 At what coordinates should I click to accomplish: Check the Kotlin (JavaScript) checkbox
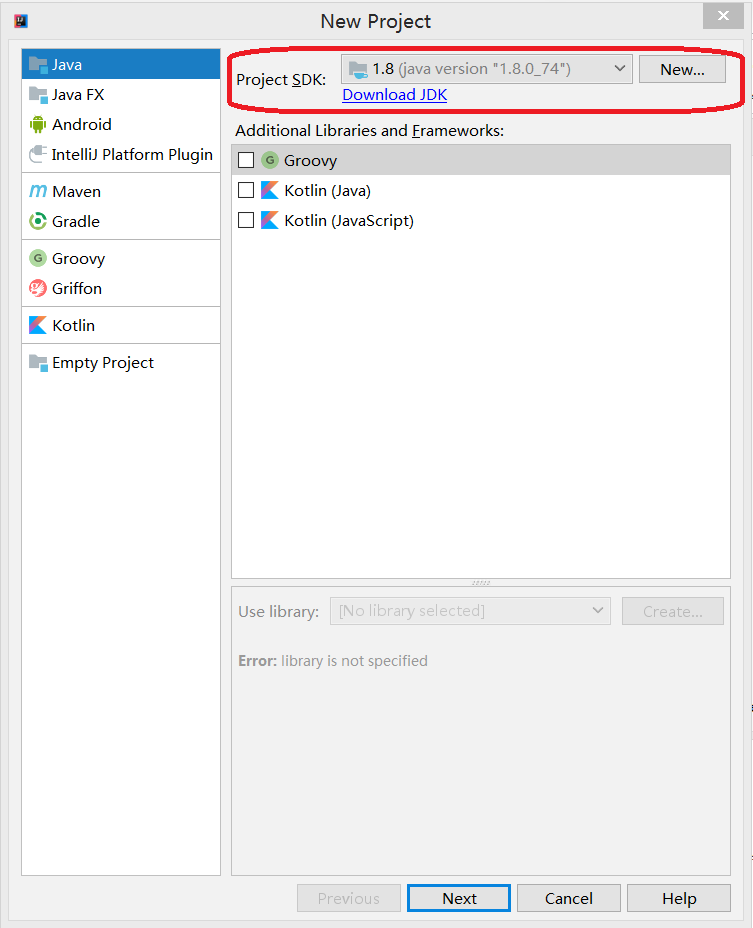(246, 220)
